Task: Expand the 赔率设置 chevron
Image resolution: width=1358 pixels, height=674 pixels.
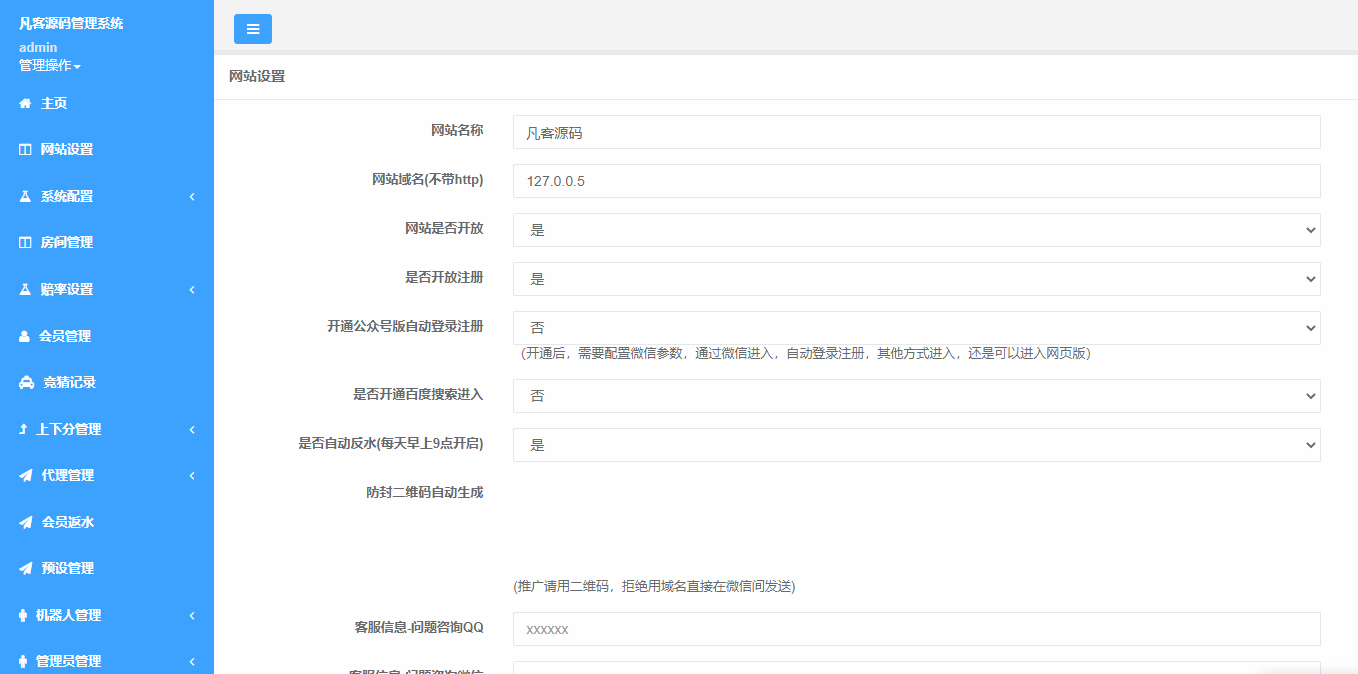Action: [x=192, y=290]
